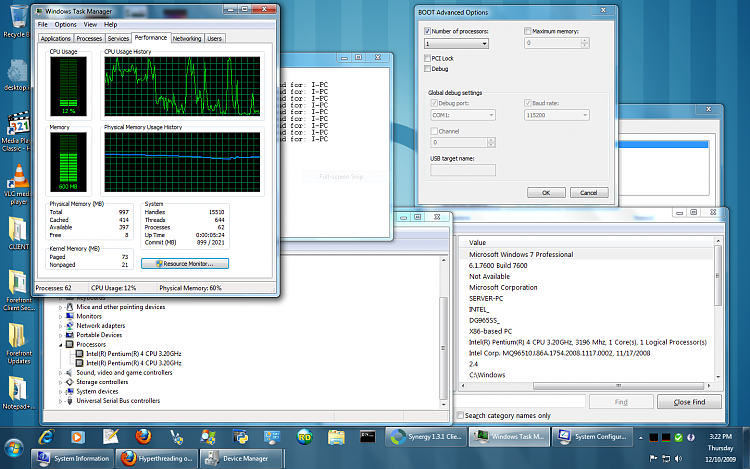Launch Internet Explorer from the taskbar
Screen dimensions: 750x469
[46, 437]
